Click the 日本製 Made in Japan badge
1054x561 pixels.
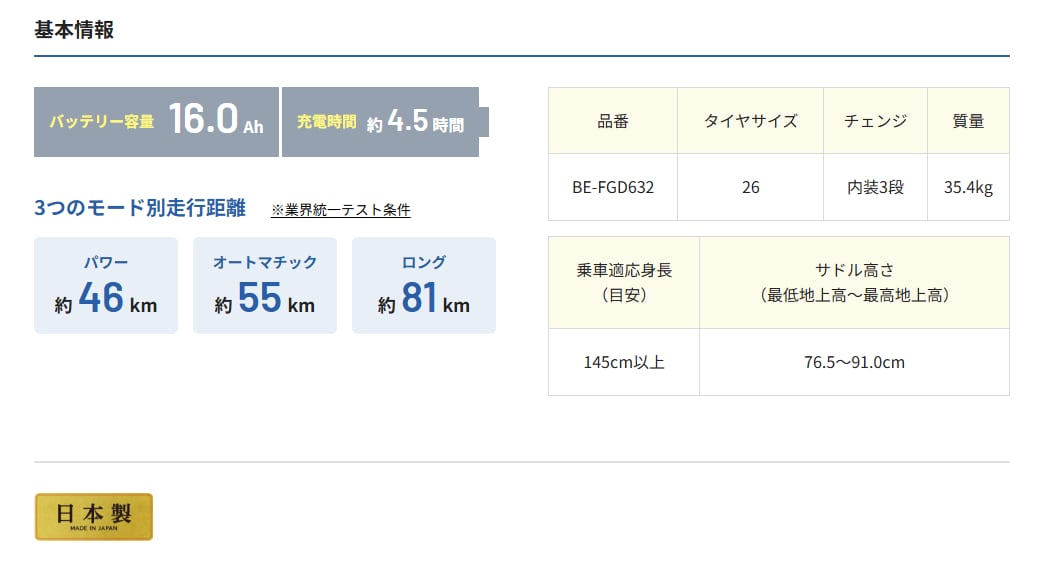click(94, 516)
